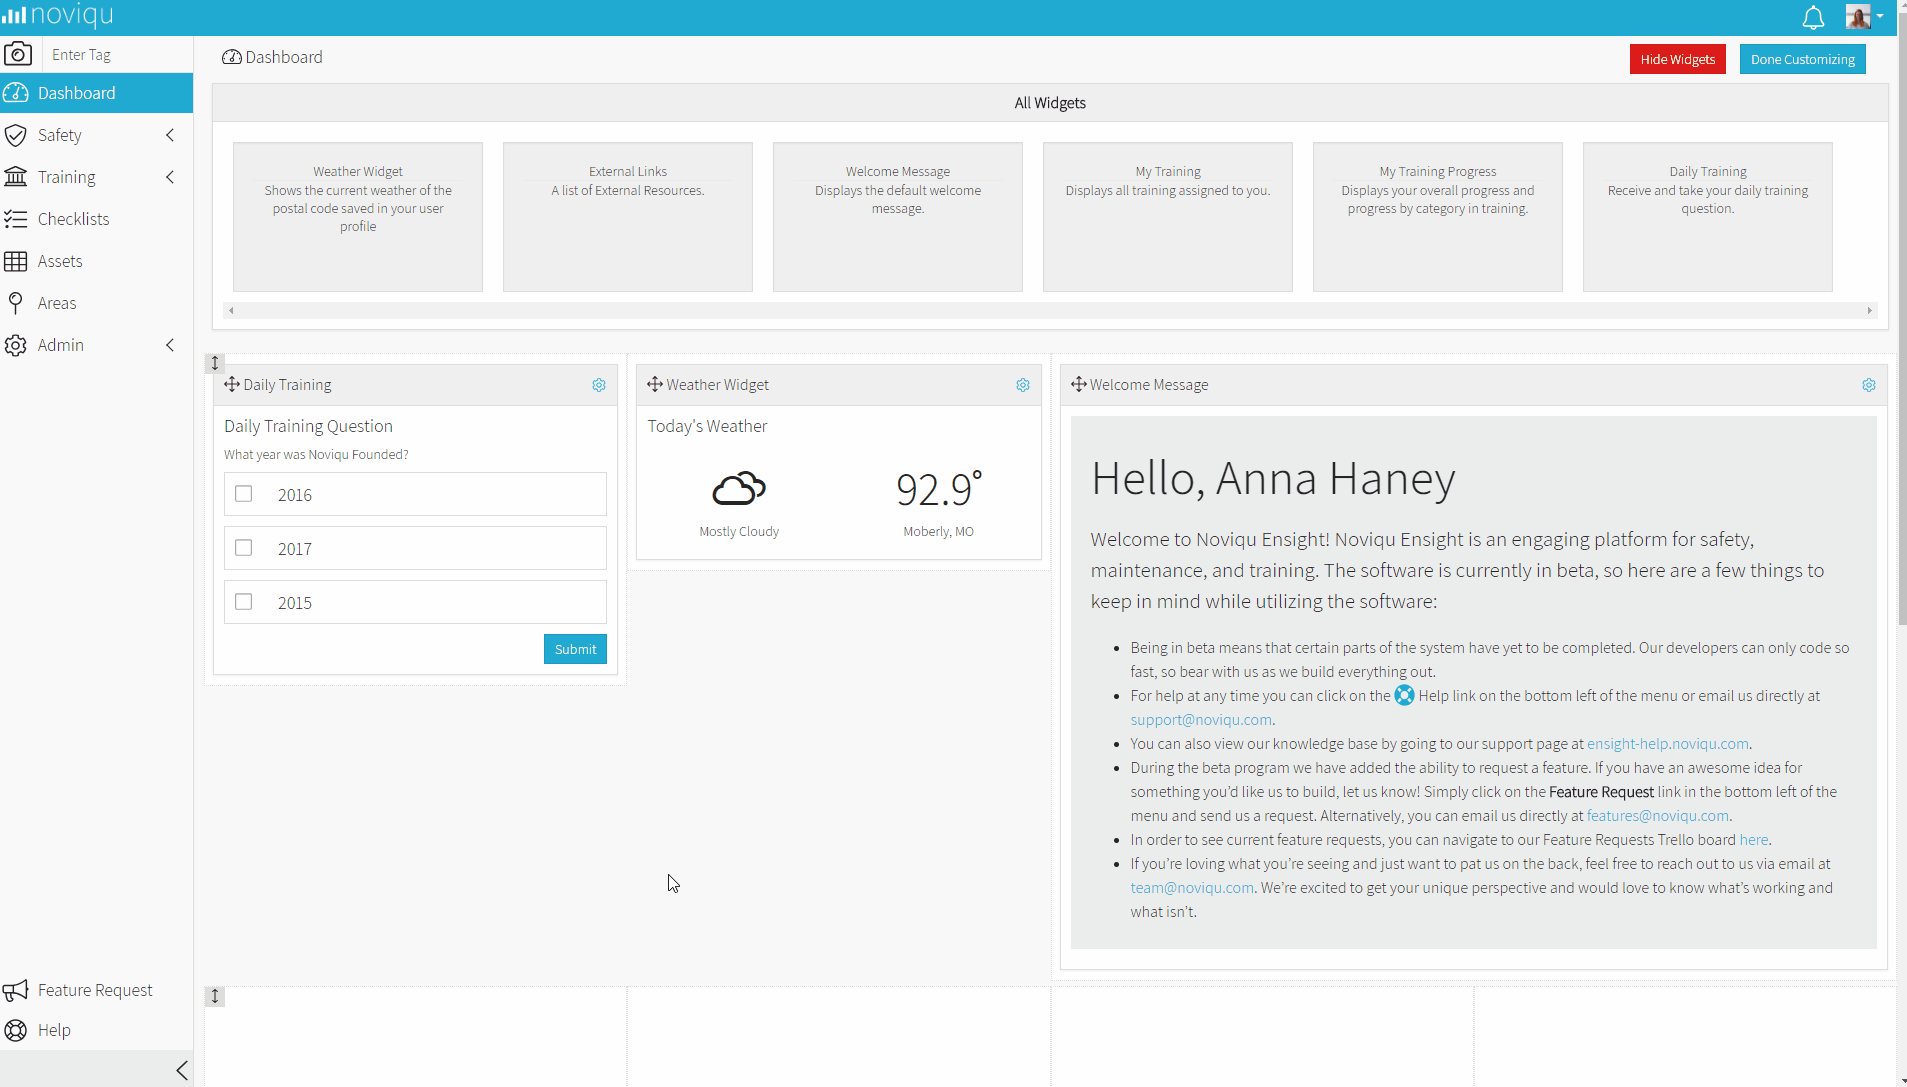Screen dimensions: 1907x1087
Task: Select the Daily Training card in All Widgets
Action: tap(1708, 217)
